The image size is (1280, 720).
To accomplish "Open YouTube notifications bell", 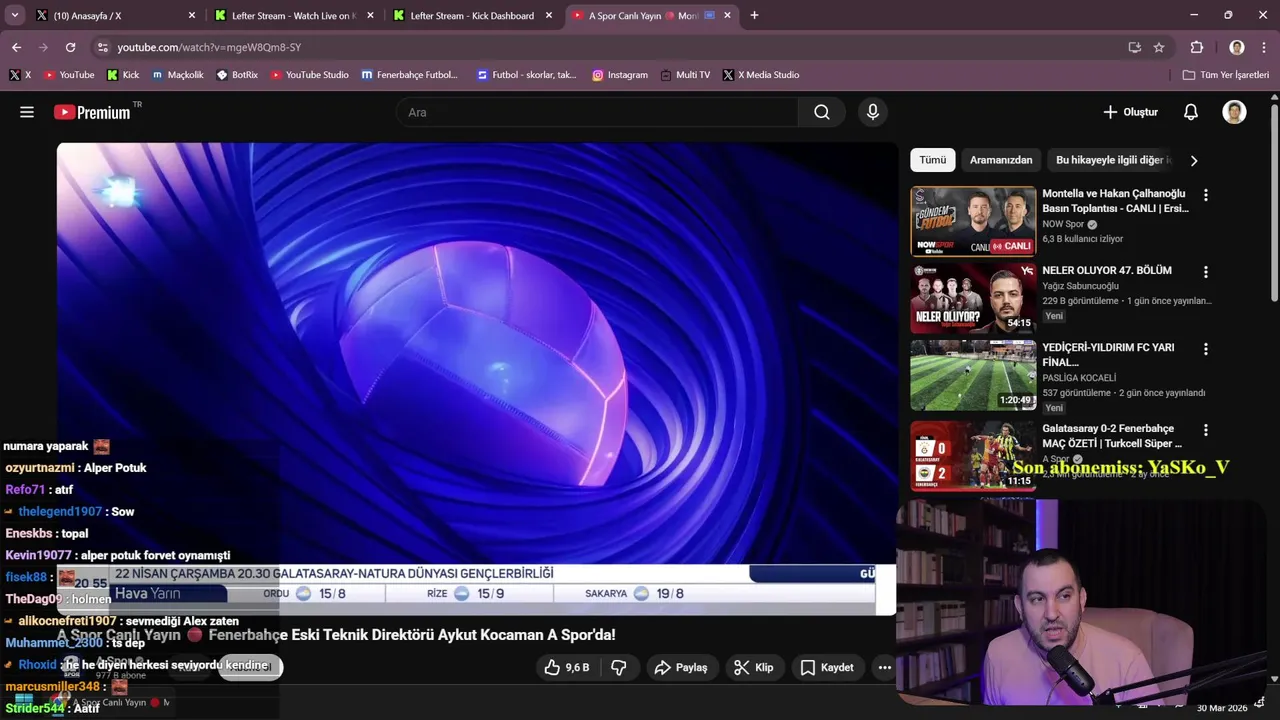I will (1190, 112).
